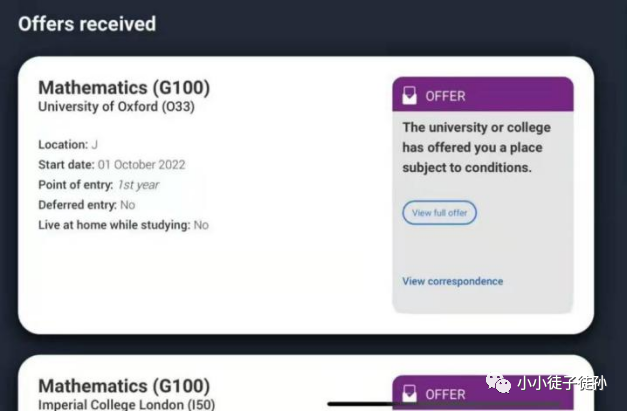This screenshot has width=627, height=411.
Task: Click the Deferred entry: No row
Action: click(87, 205)
